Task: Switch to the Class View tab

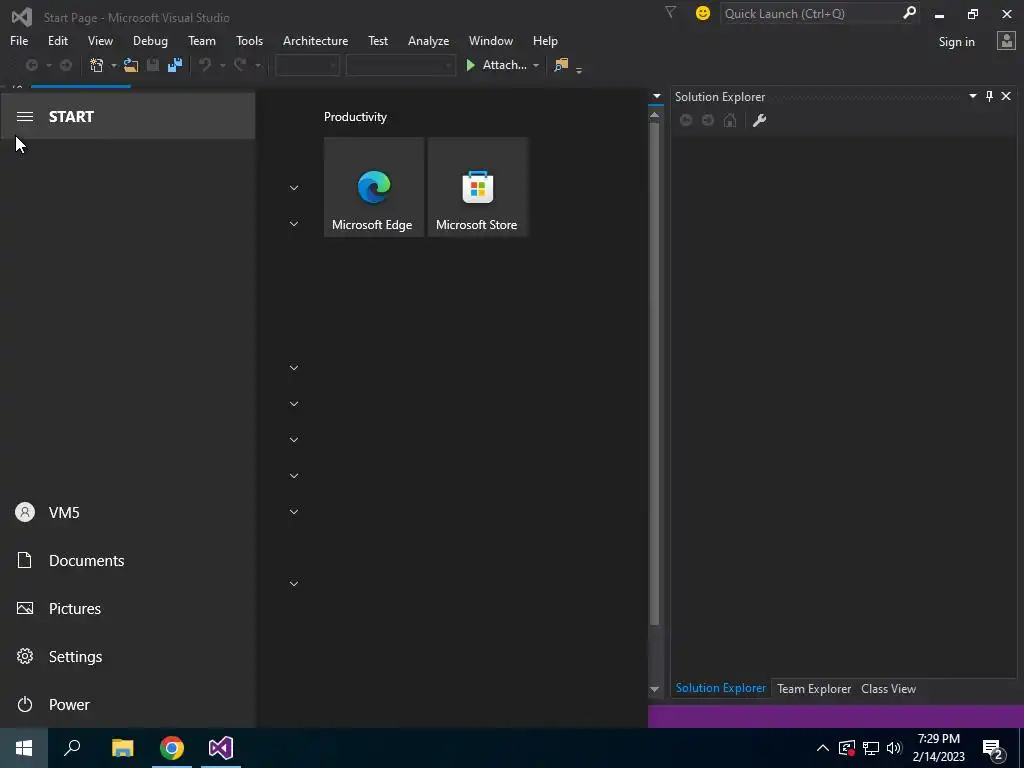Action: click(x=888, y=688)
